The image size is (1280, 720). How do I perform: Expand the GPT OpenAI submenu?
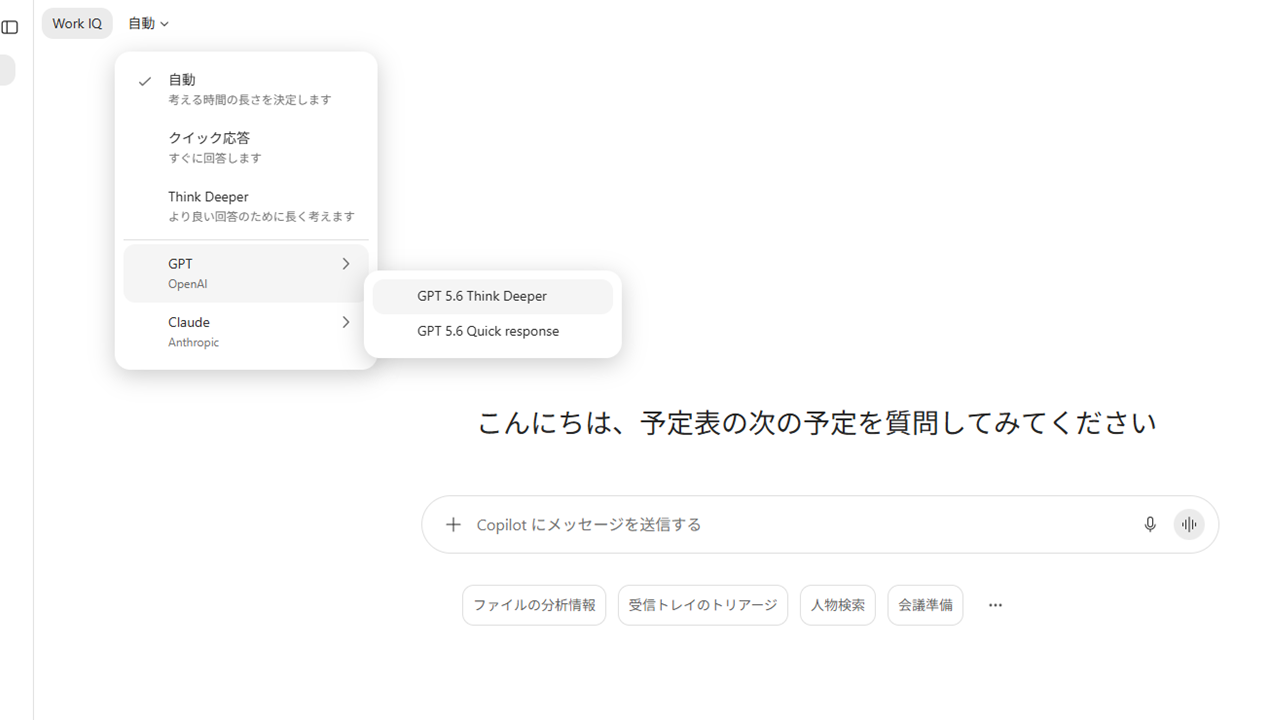point(246,273)
